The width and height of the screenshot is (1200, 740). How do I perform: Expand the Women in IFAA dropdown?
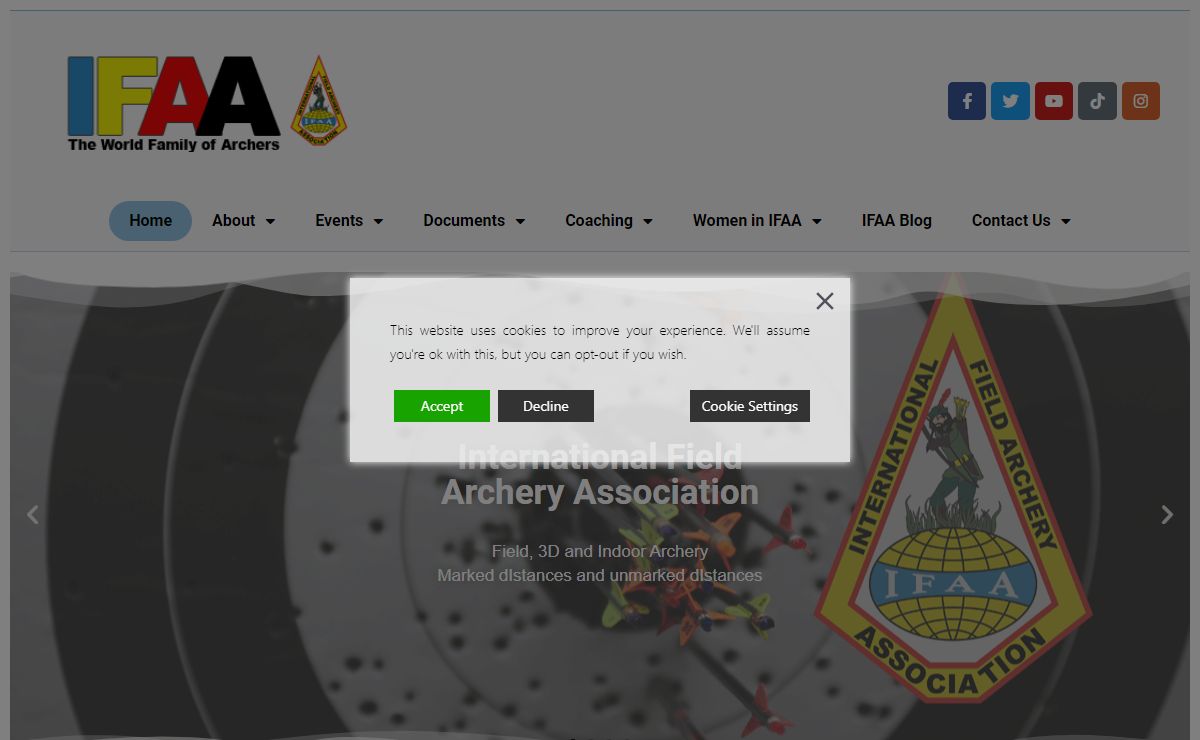coord(757,221)
